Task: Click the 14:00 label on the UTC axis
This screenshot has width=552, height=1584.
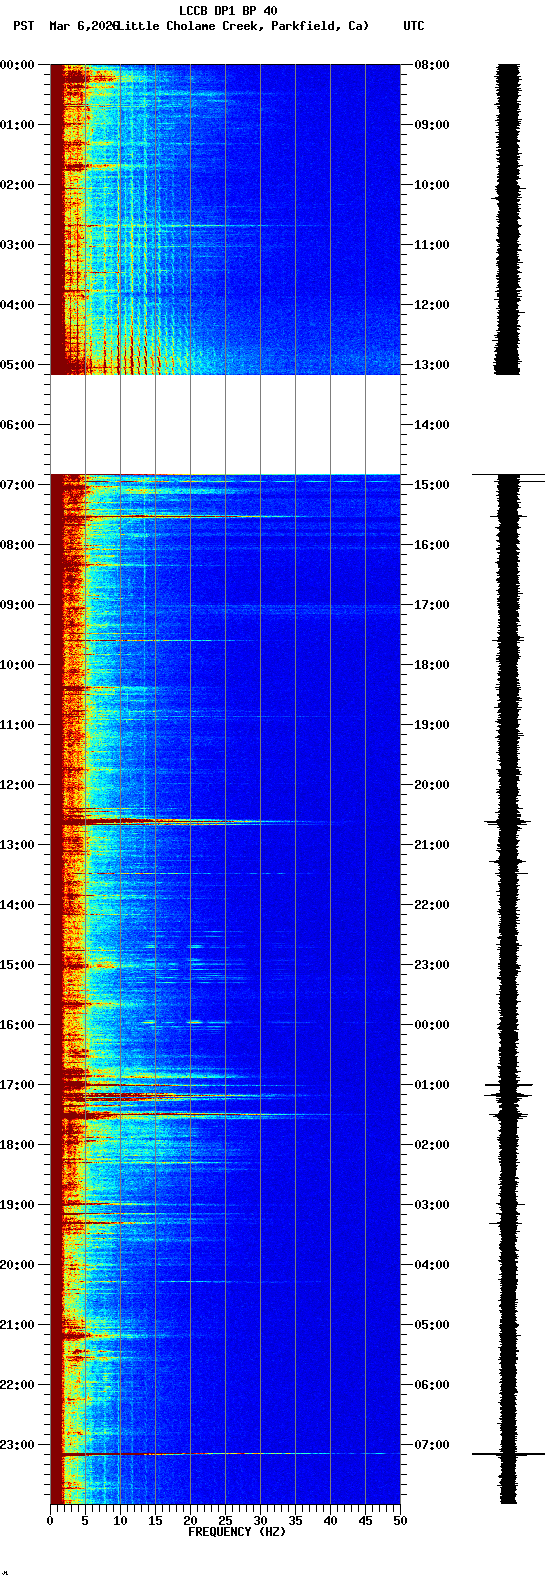Action: [432, 425]
